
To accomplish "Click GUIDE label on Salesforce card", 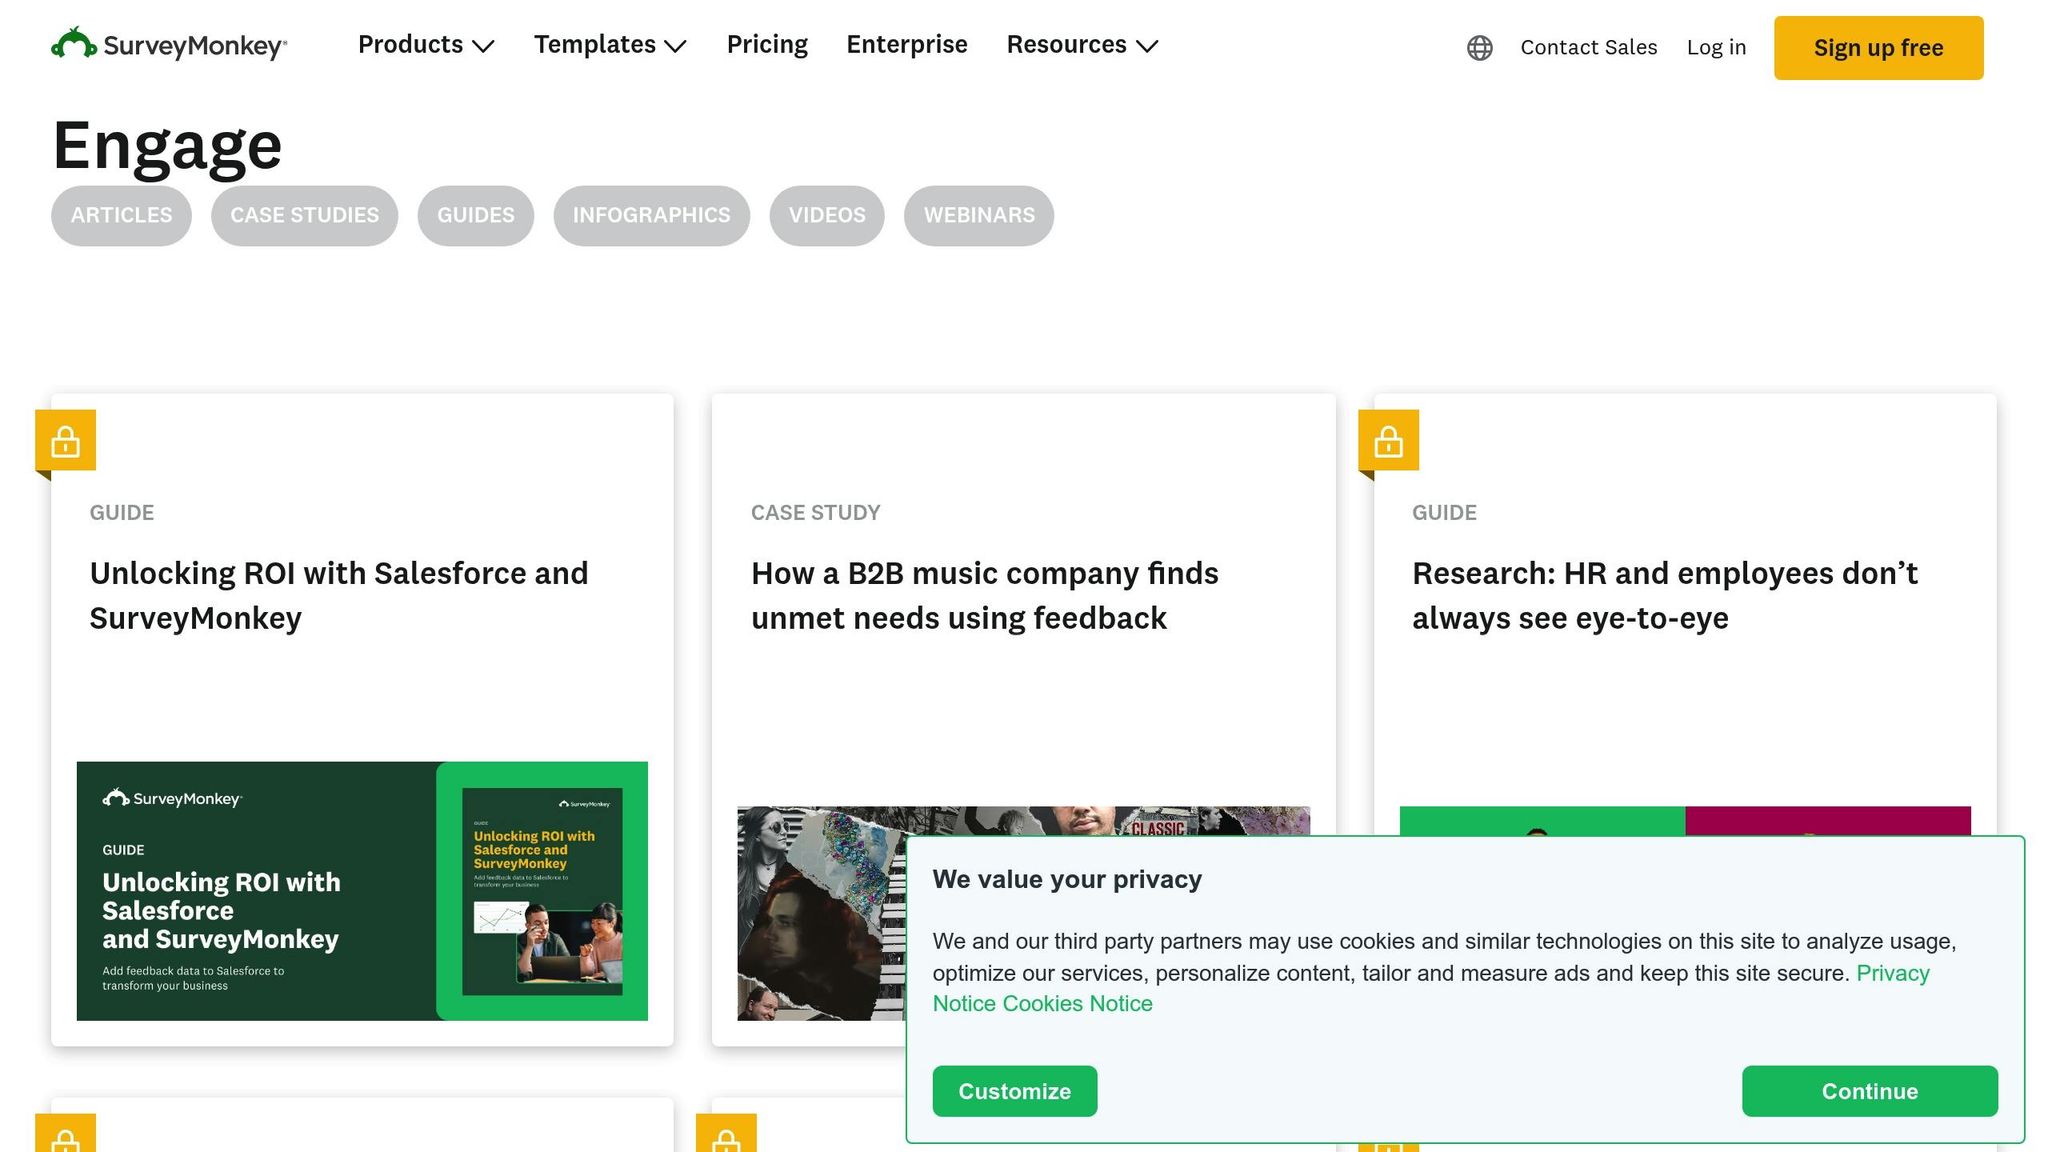I will click(122, 513).
